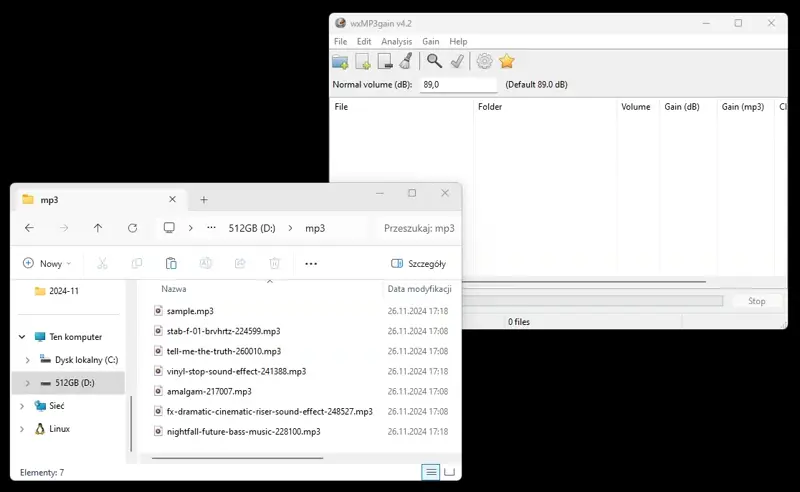Open the Gain menu in wxMP3gain
The height and width of the screenshot is (492, 800).
tap(431, 41)
